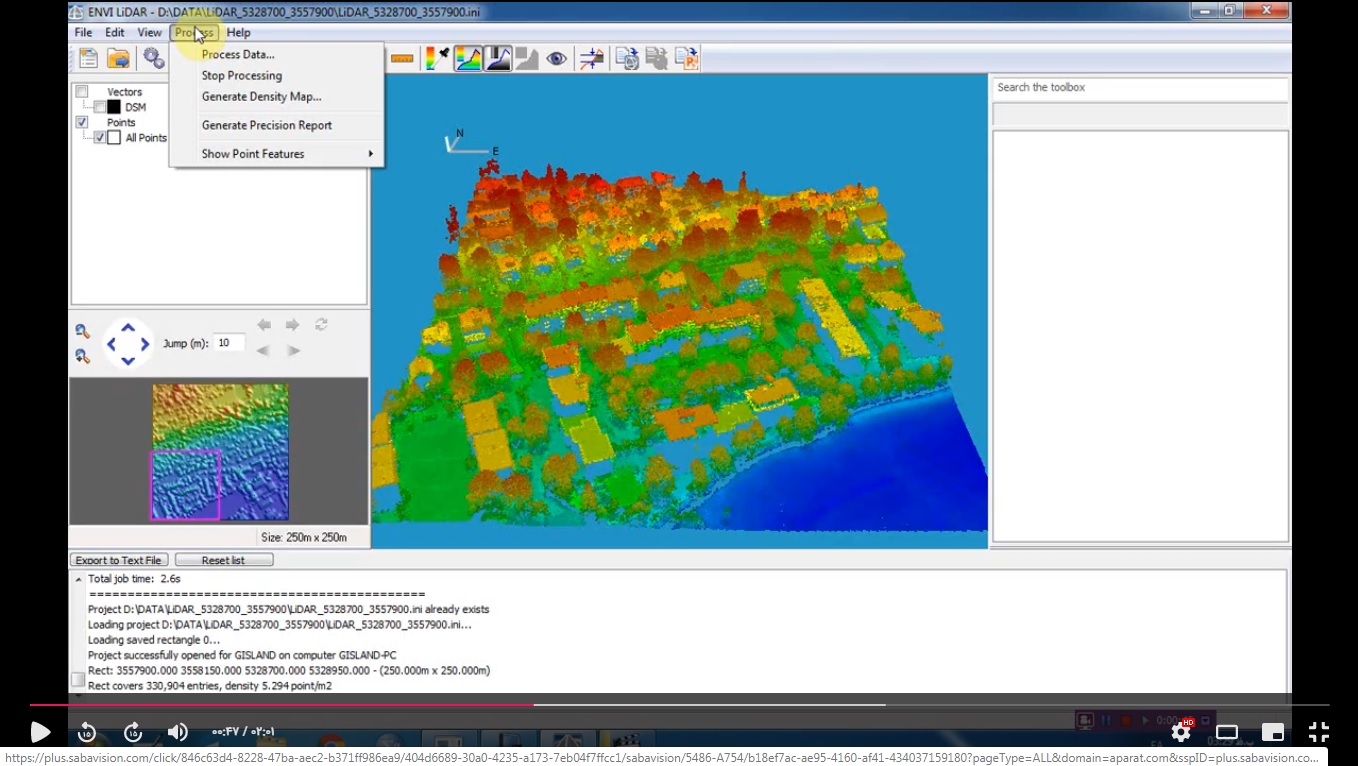Click the navigation pad left arrow

point(111,344)
